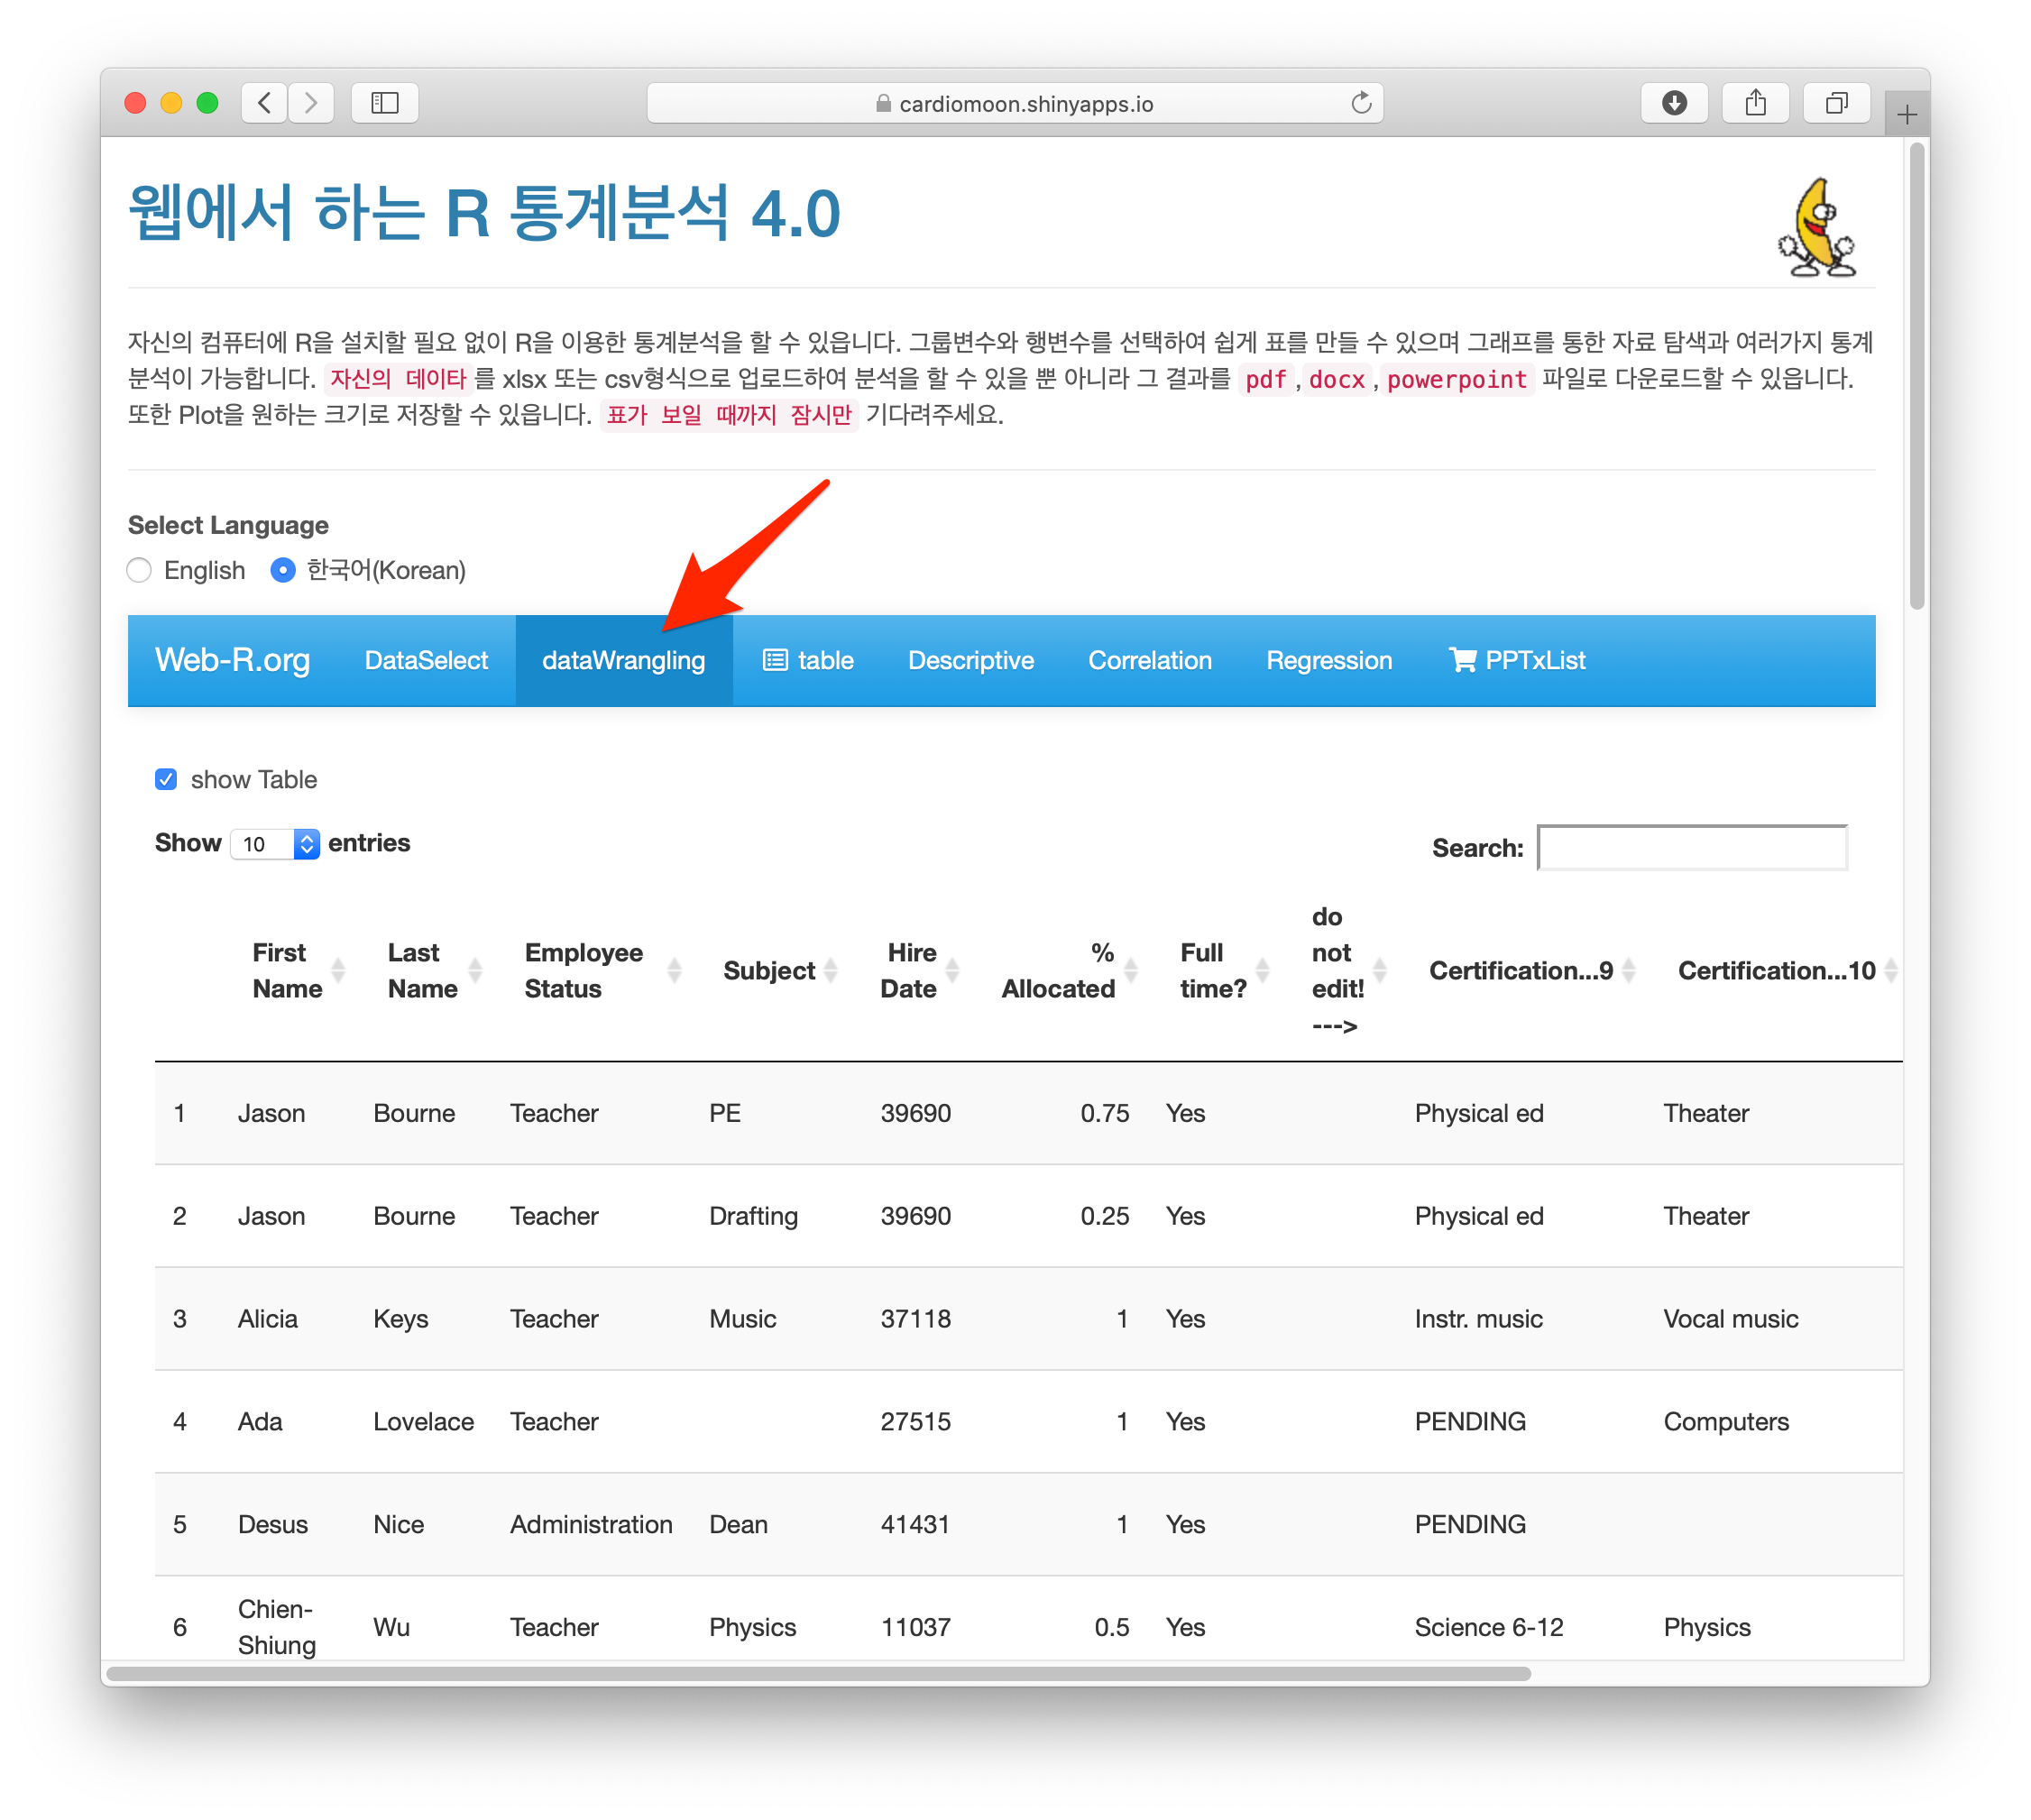Open the PPTxList cart tab
The height and width of the screenshot is (1820, 2031).
tap(1517, 660)
